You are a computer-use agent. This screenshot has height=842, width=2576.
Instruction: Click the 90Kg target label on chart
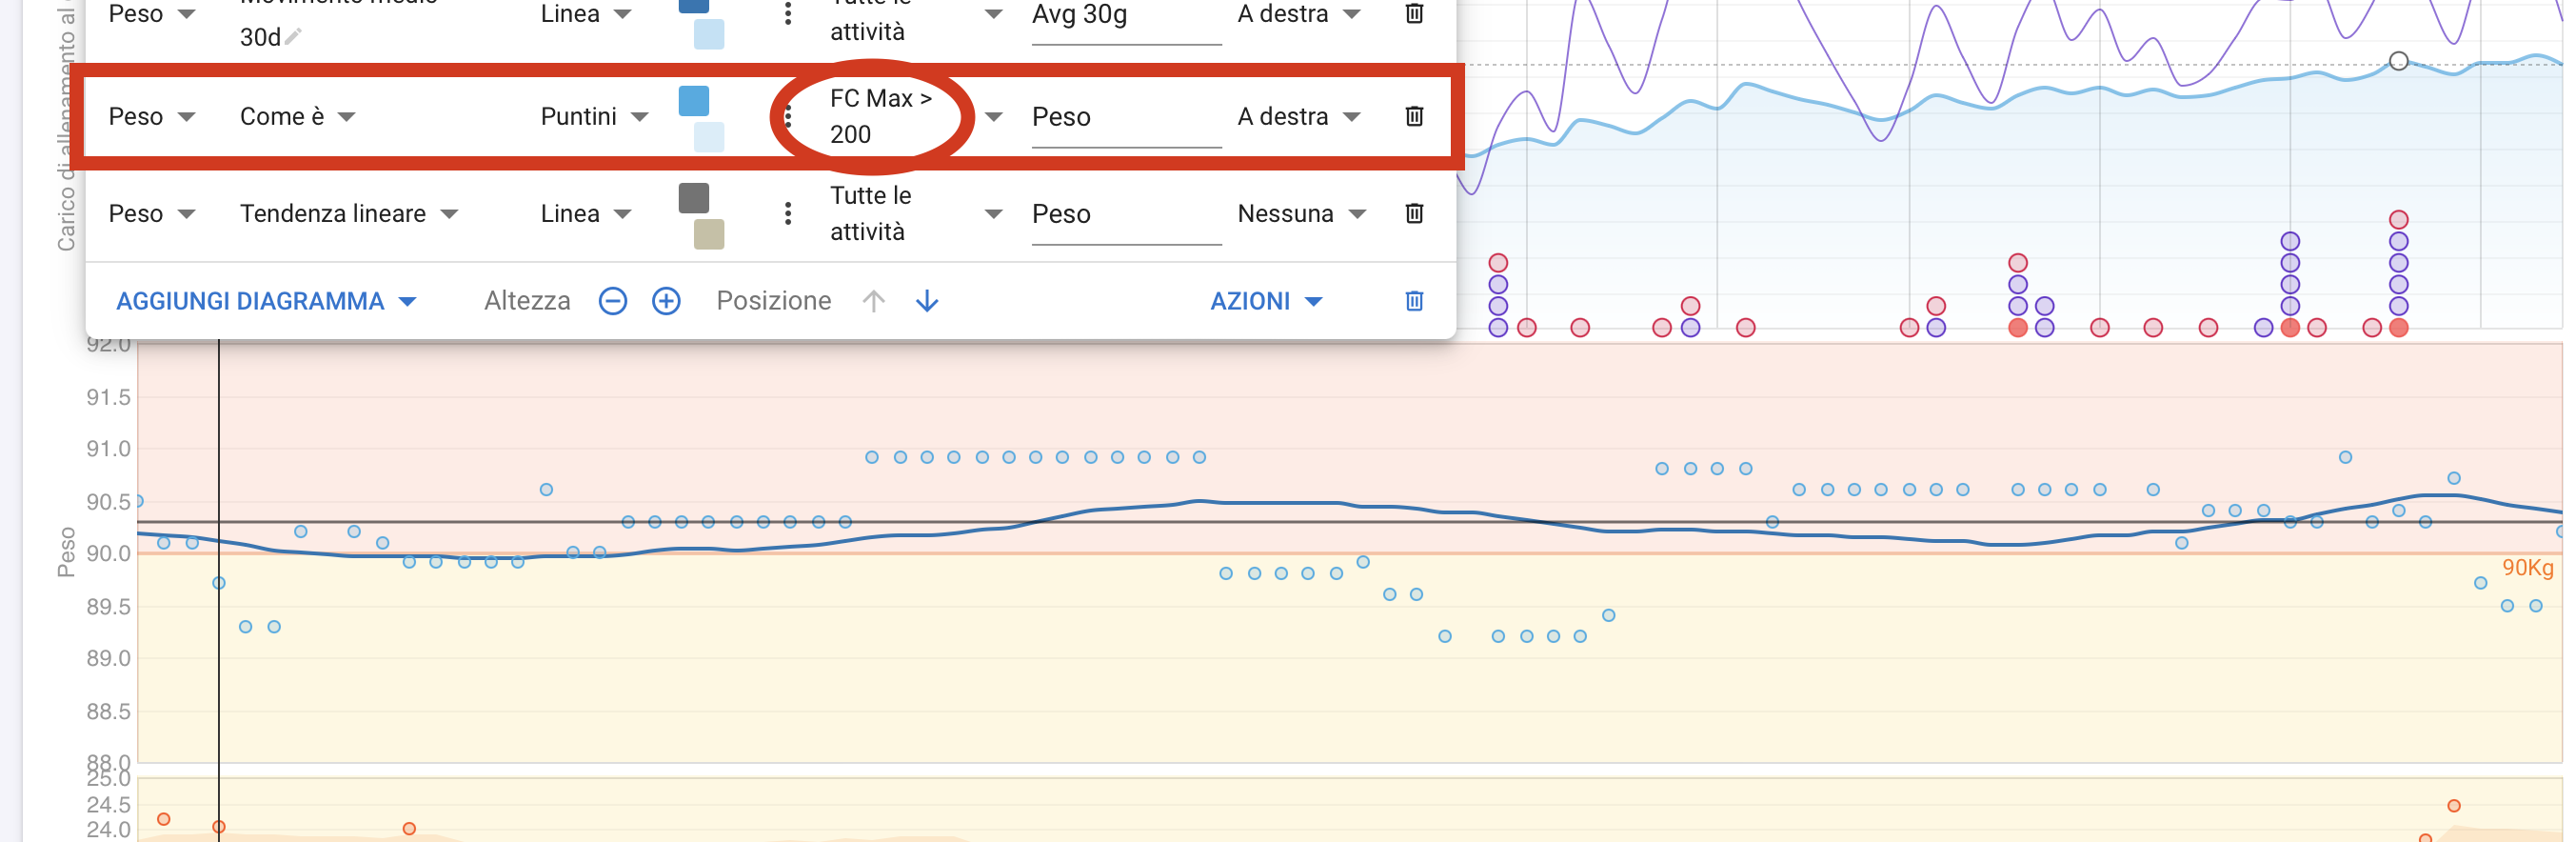click(x=2527, y=568)
